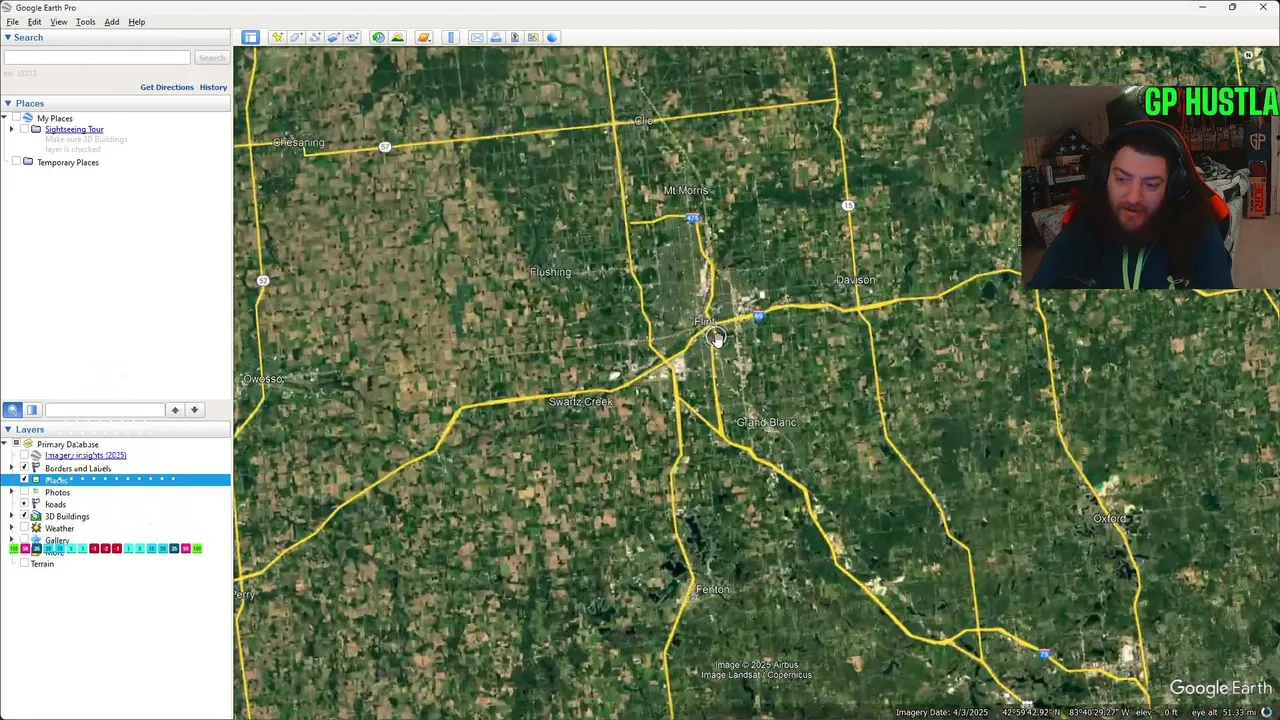Expand the Borders and Labels layer arrow
Viewport: 1280px width, 720px height.
point(11,467)
